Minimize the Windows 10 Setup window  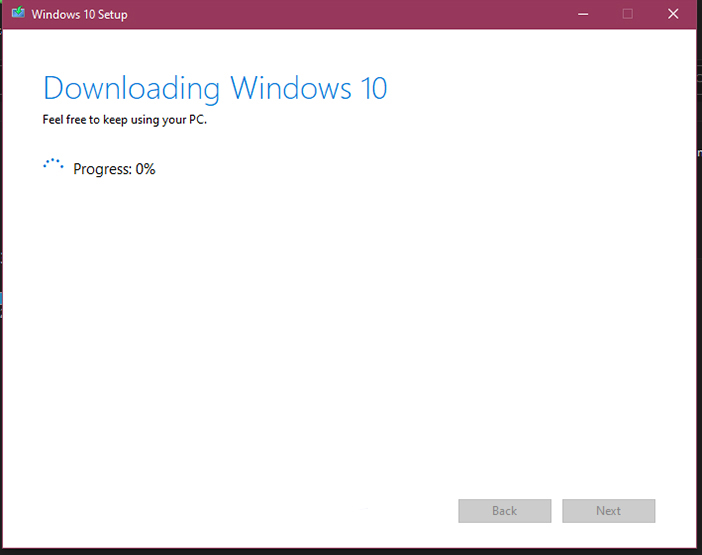pos(582,14)
